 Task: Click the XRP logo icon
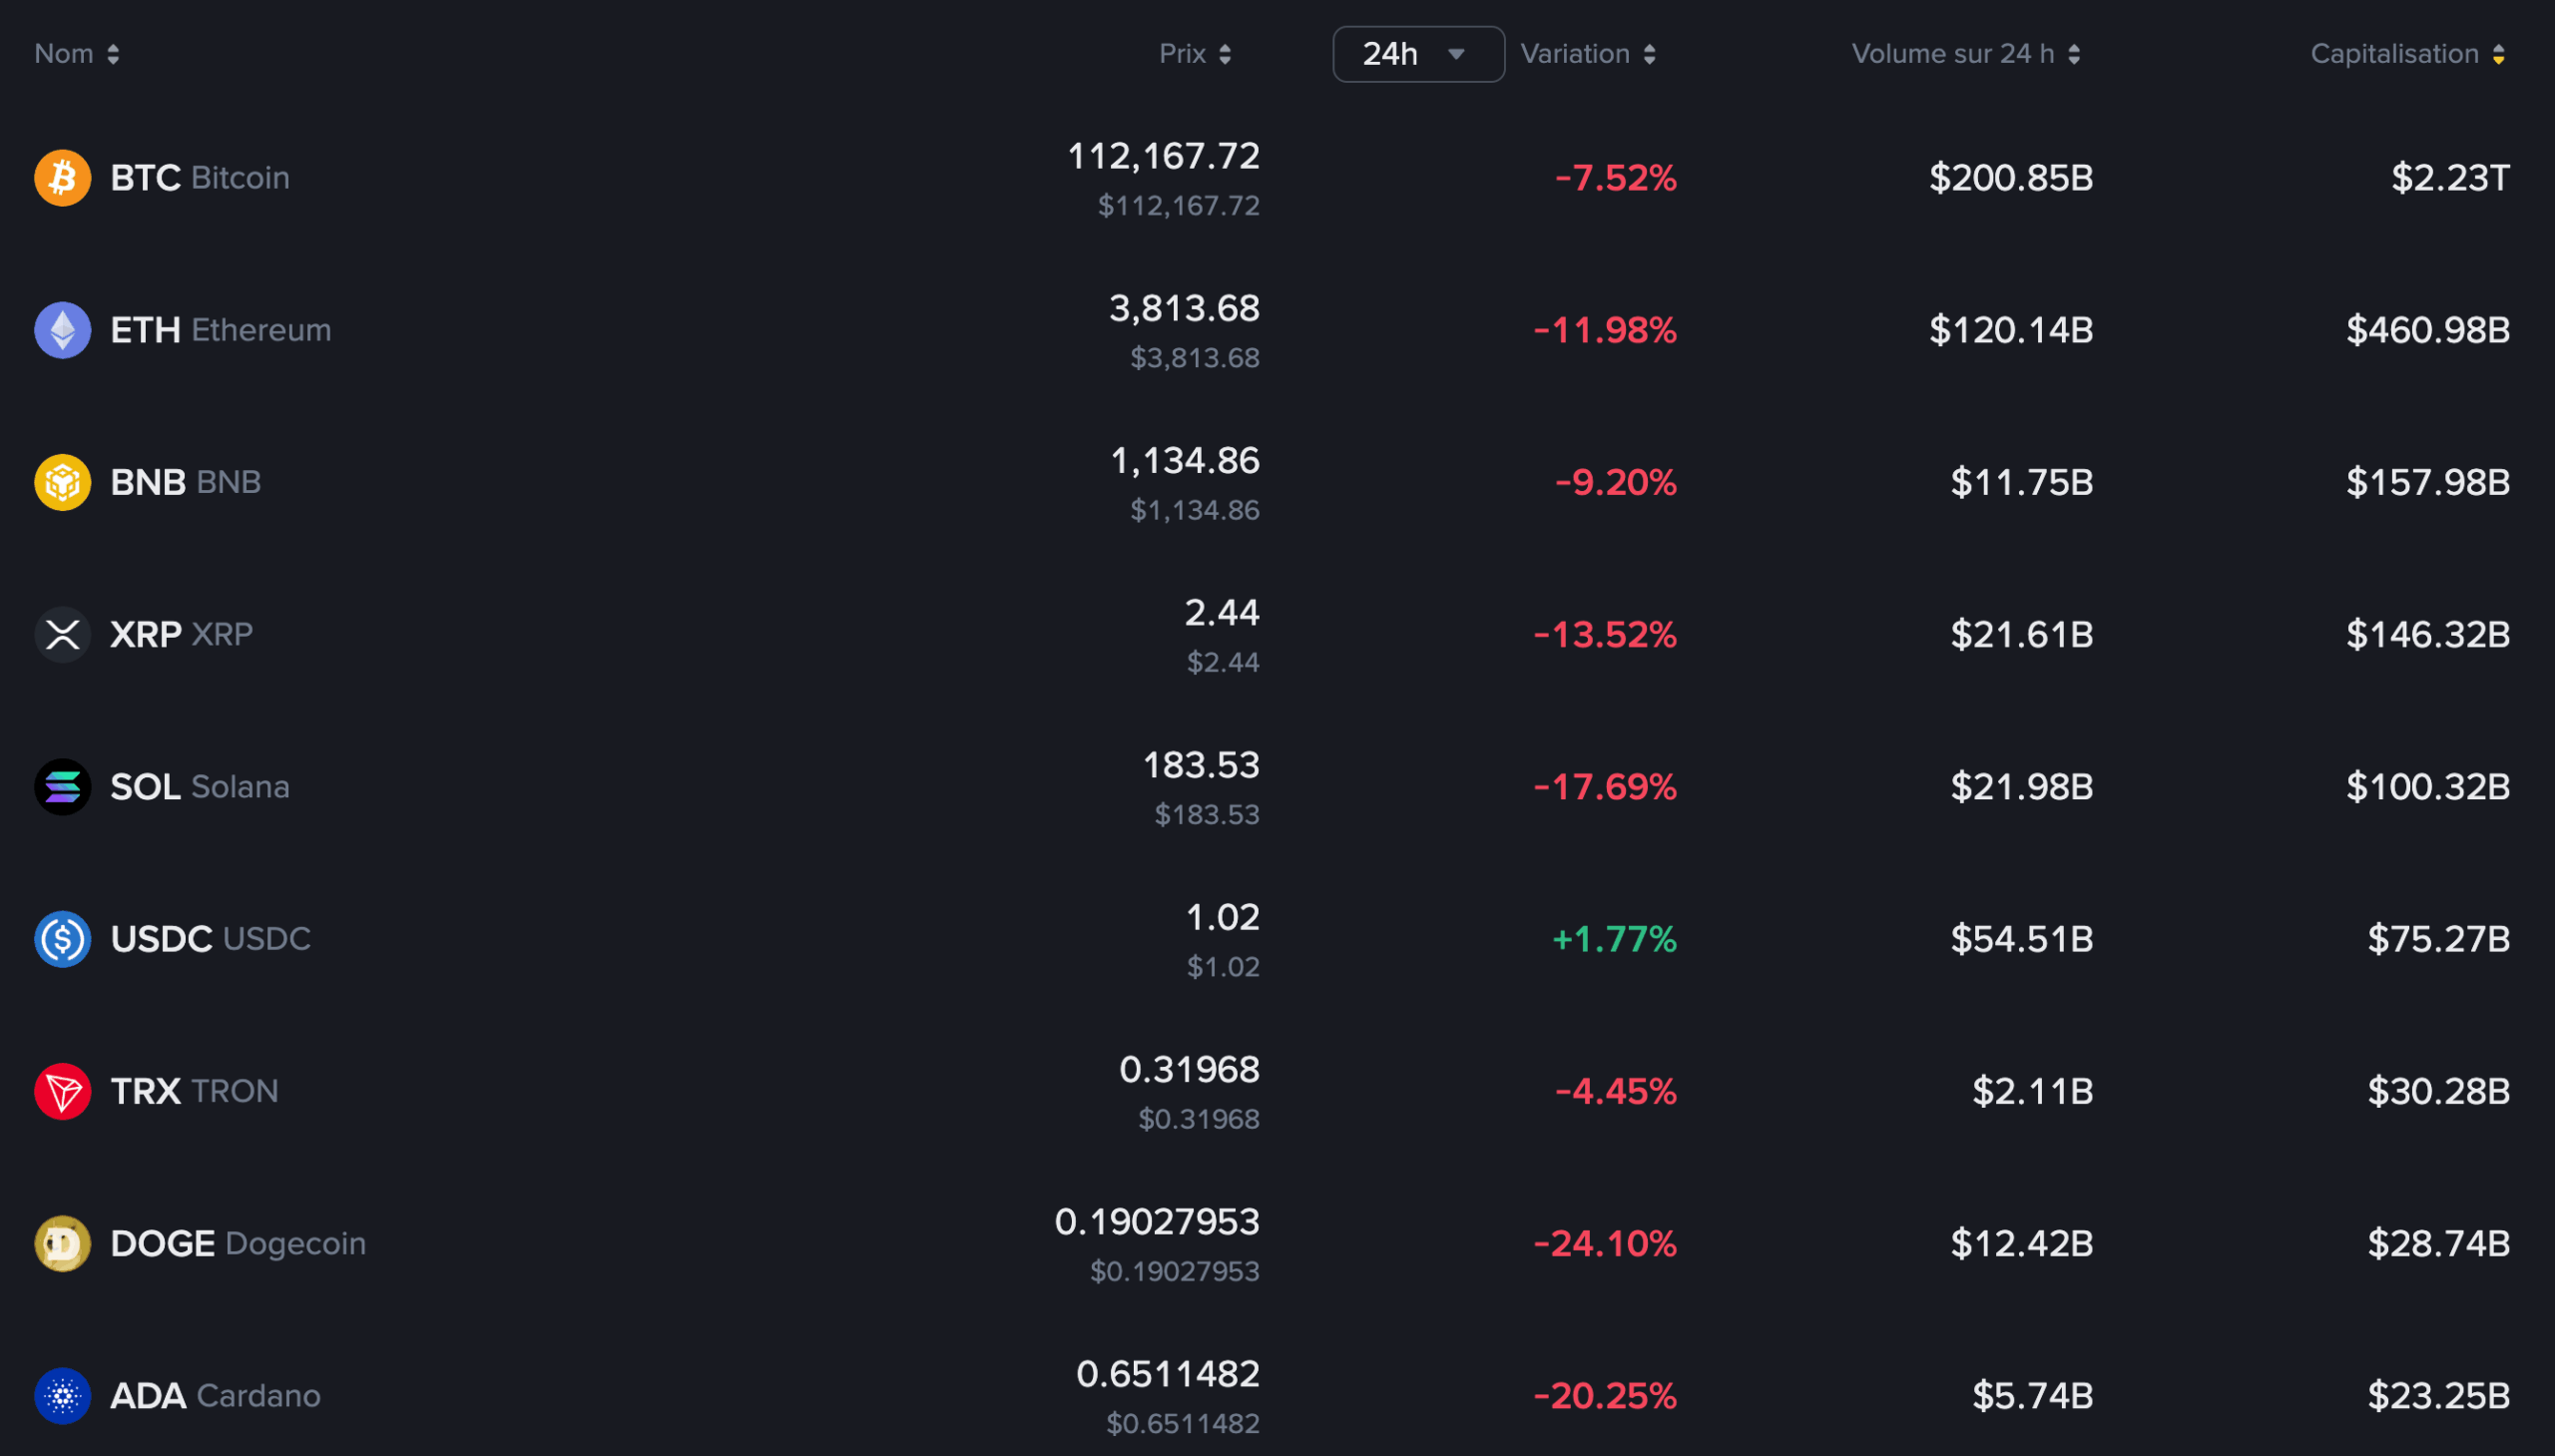[x=62, y=634]
